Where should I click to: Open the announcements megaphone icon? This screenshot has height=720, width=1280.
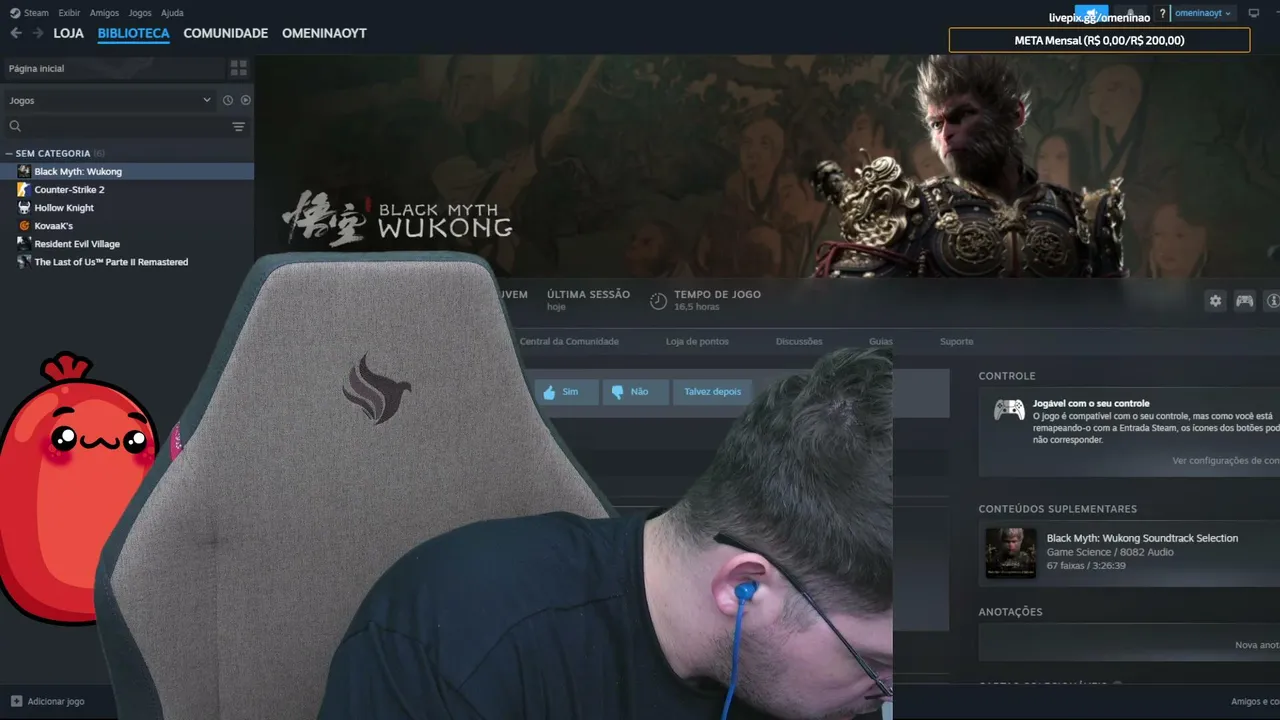click(x=1092, y=13)
